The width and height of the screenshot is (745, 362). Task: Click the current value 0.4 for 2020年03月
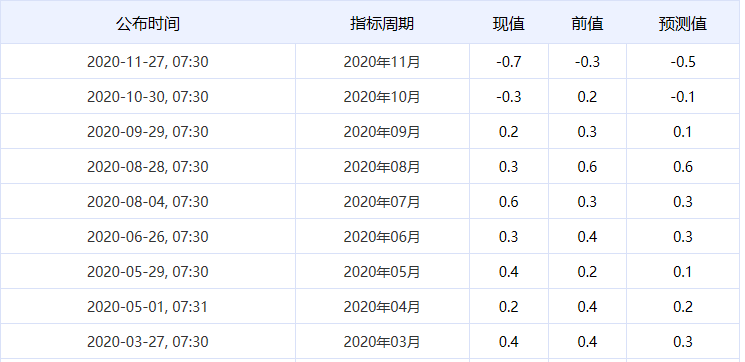508,342
